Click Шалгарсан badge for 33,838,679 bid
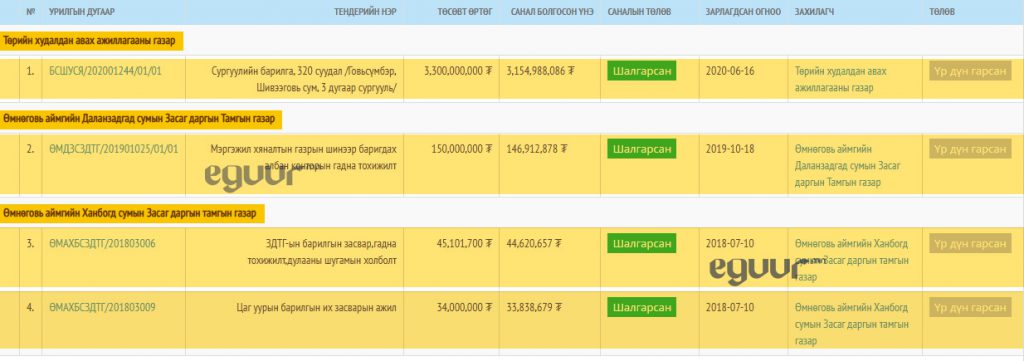1024x361 pixels. [641, 307]
